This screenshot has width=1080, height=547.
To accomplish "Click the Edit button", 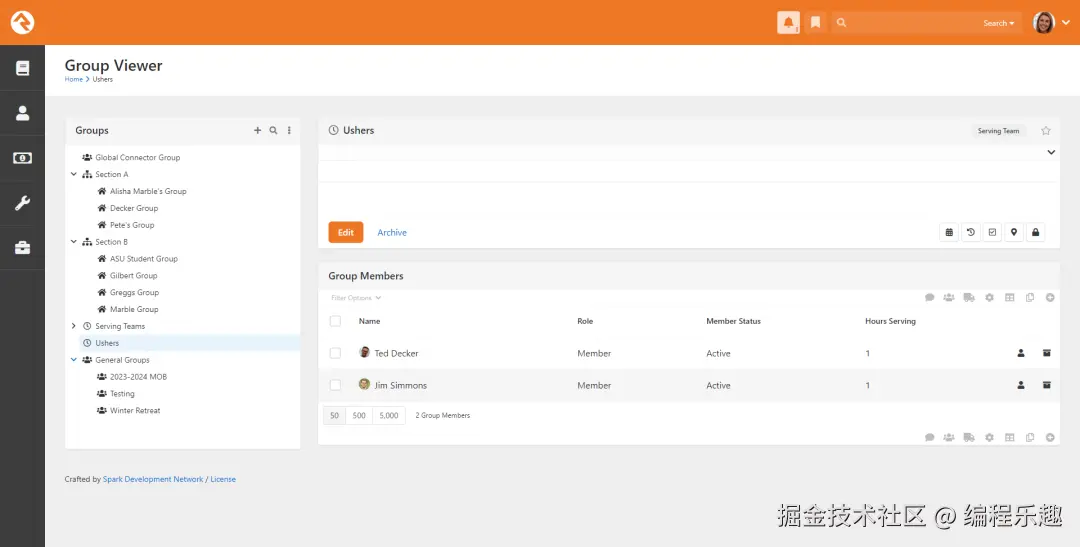I will pos(346,232).
